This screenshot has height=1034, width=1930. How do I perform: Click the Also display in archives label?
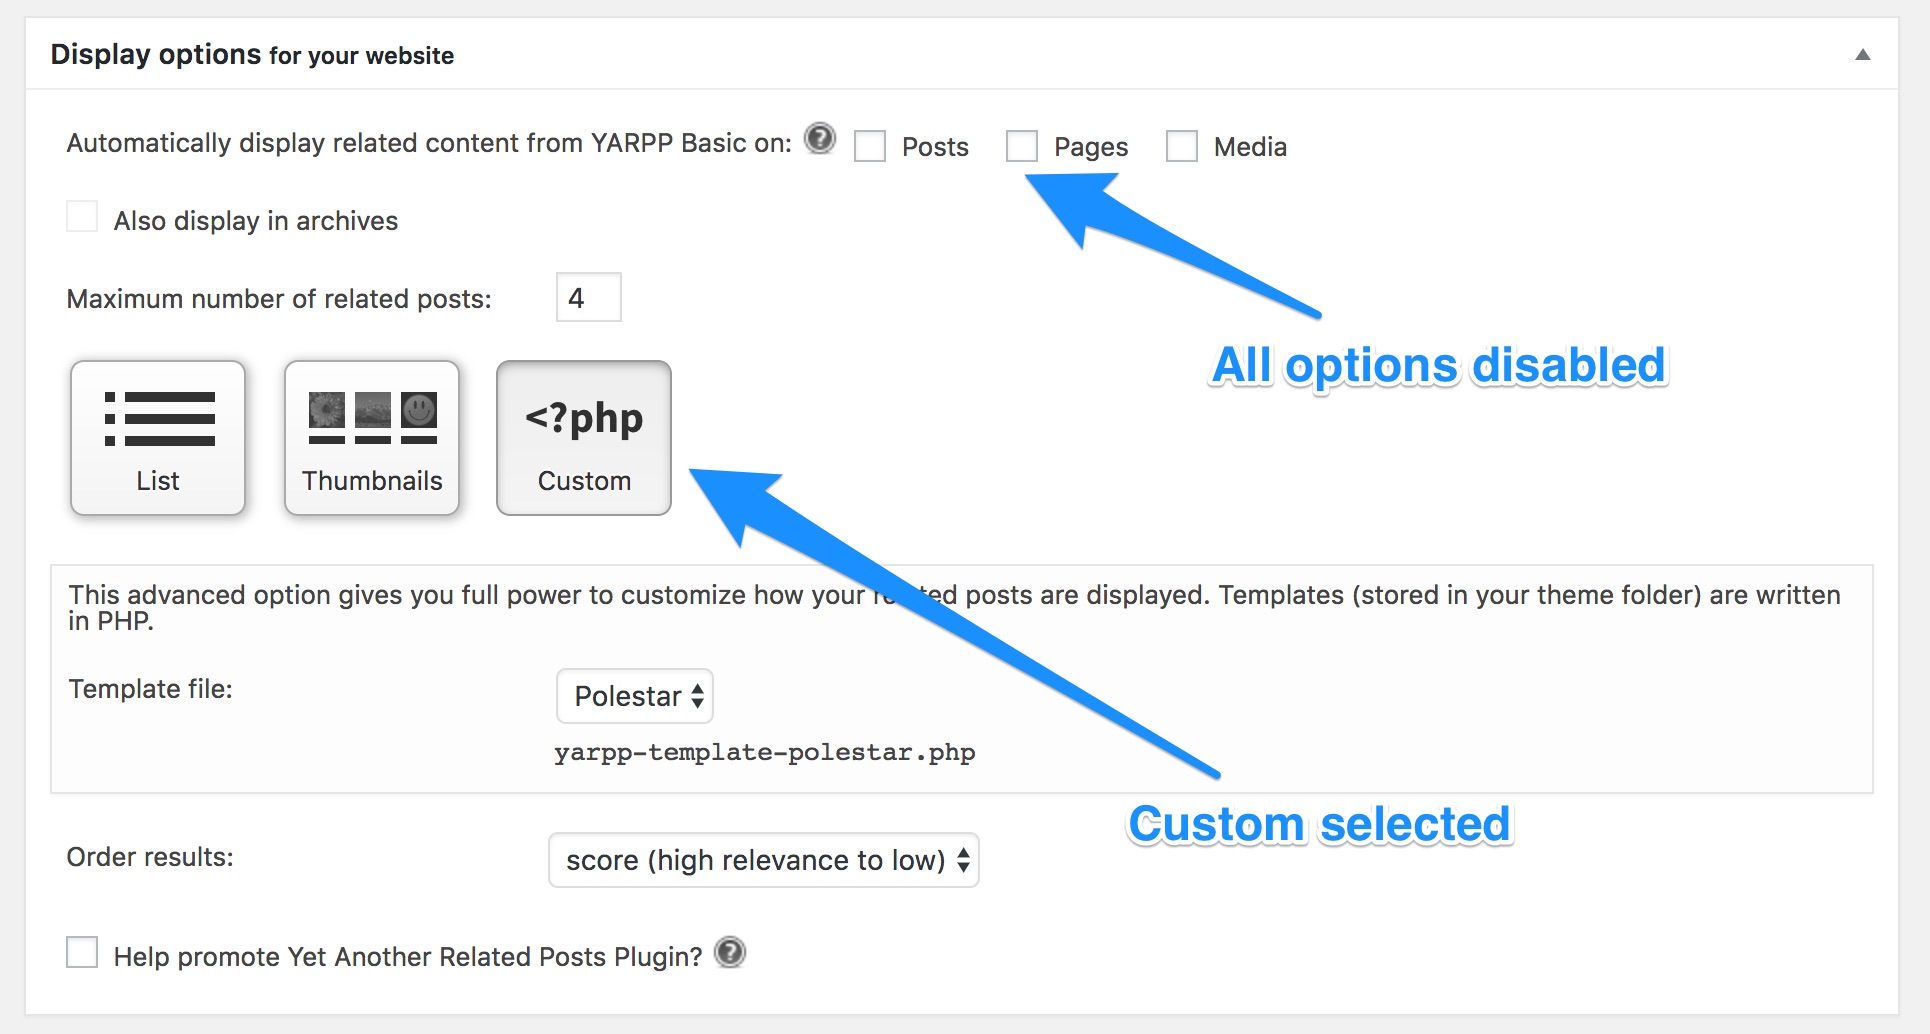(256, 221)
